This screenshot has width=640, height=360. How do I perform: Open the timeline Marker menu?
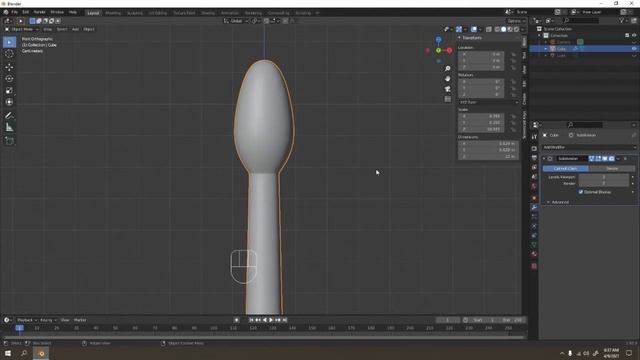(x=80, y=320)
